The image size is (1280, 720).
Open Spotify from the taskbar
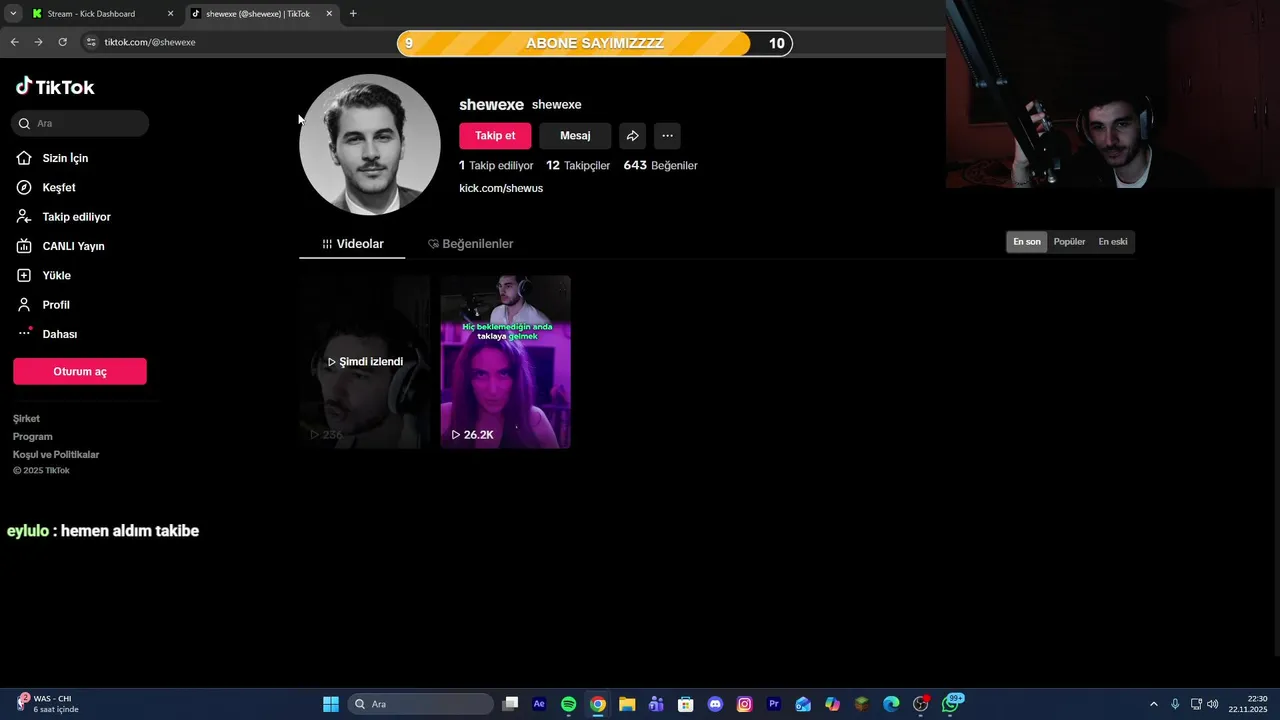(568, 704)
